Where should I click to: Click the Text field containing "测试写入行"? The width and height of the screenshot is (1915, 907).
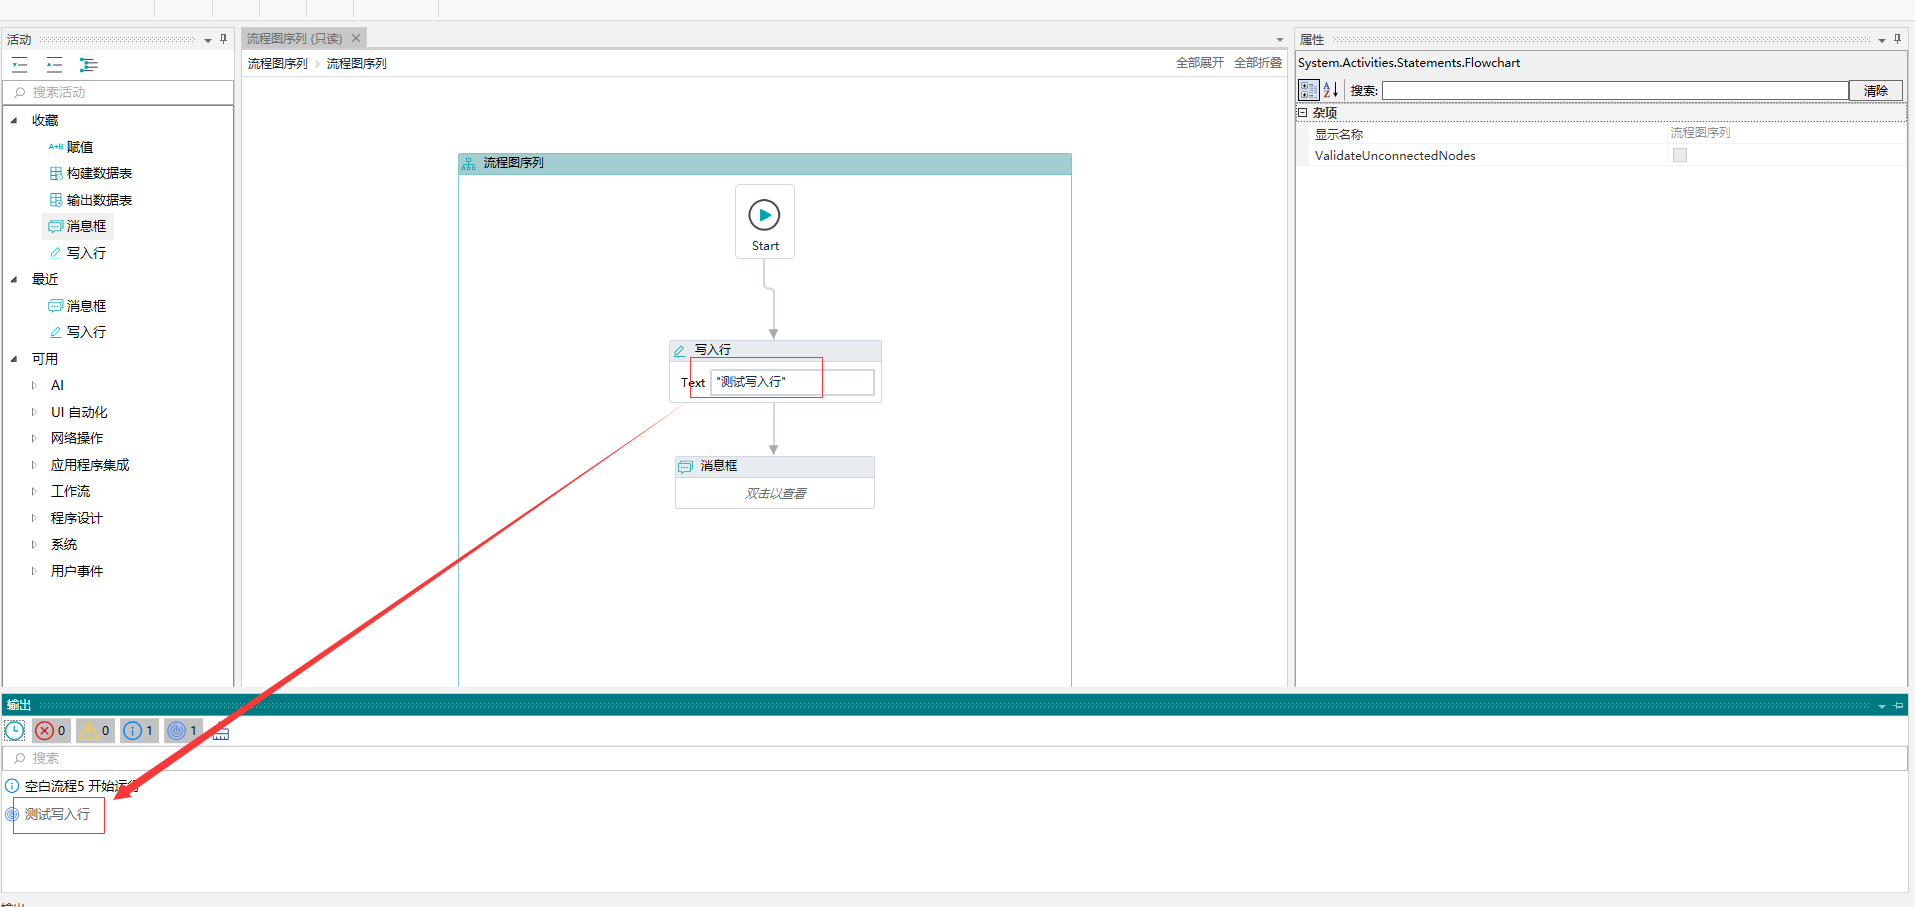point(792,382)
